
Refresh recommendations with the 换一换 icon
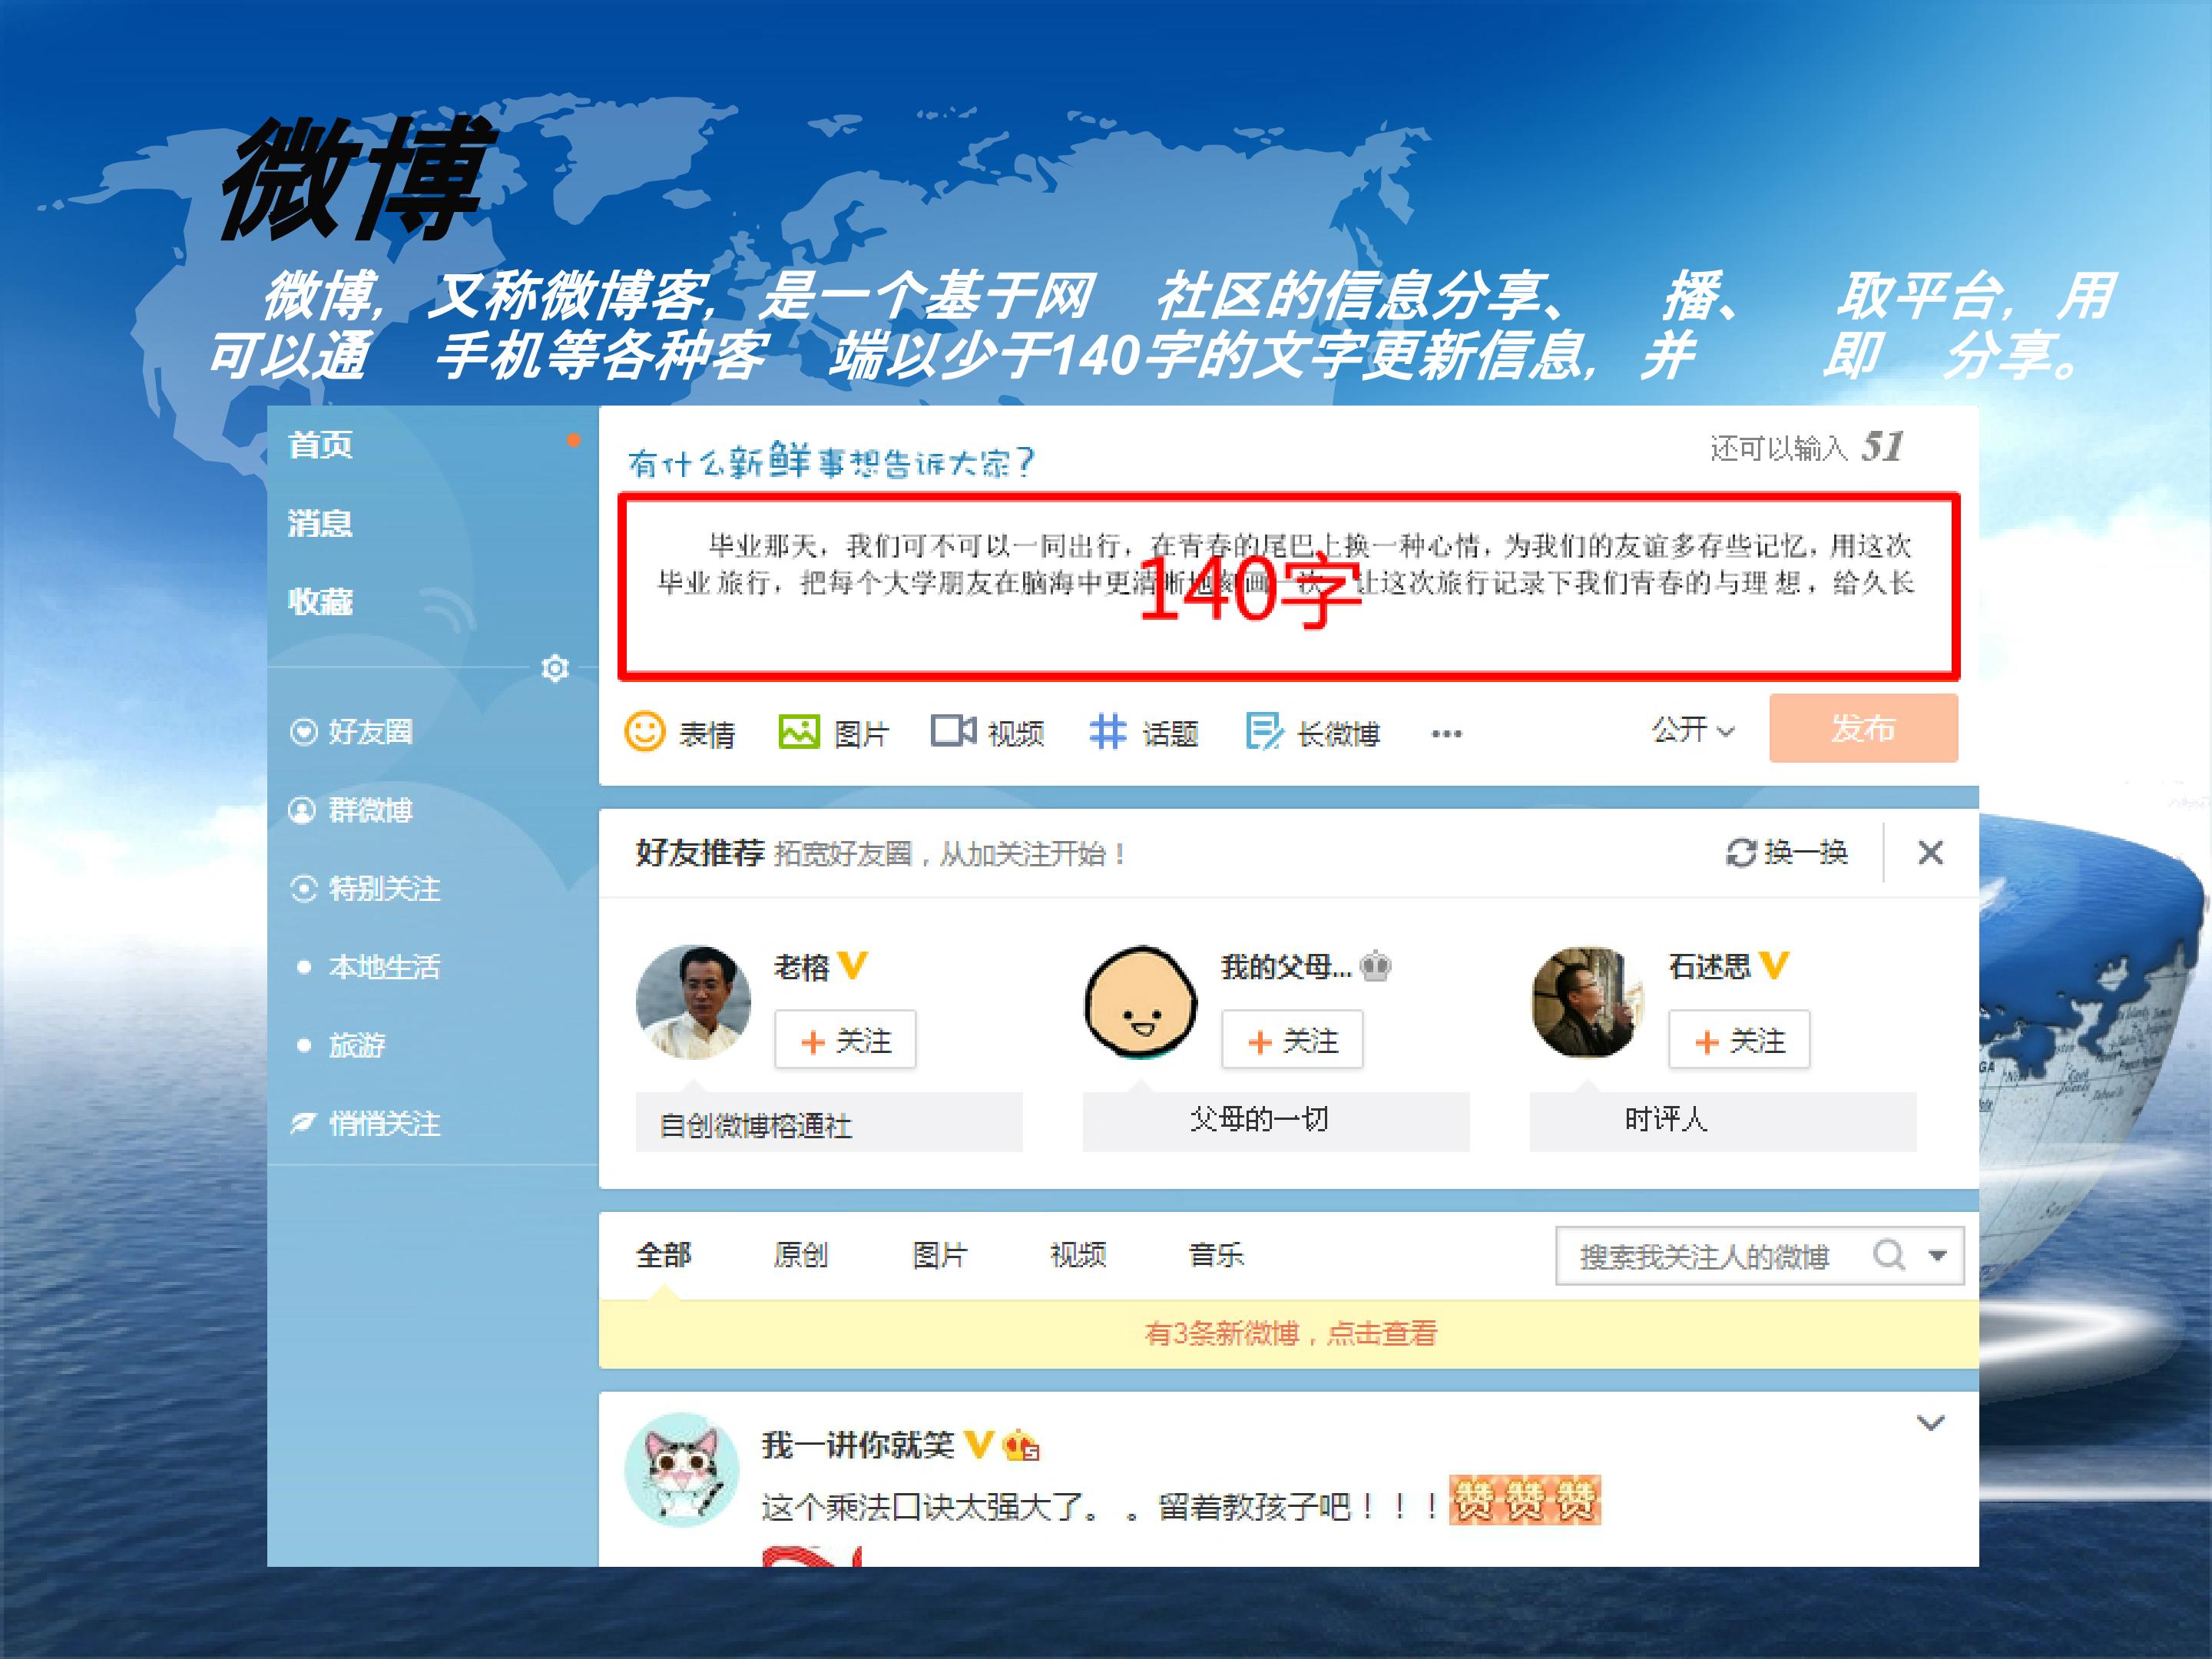[x=1741, y=853]
